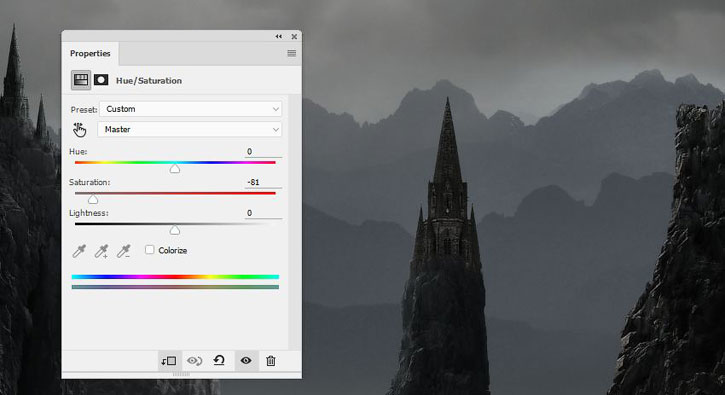This screenshot has height=395, width=725.
Task: Click the Hue value field
Action: click(263, 152)
